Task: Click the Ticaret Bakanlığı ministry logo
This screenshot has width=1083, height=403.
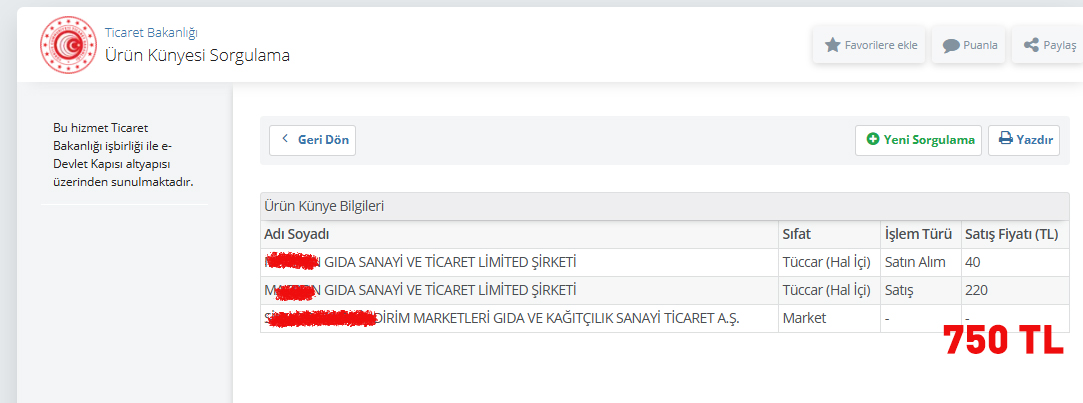Action: [x=66, y=45]
